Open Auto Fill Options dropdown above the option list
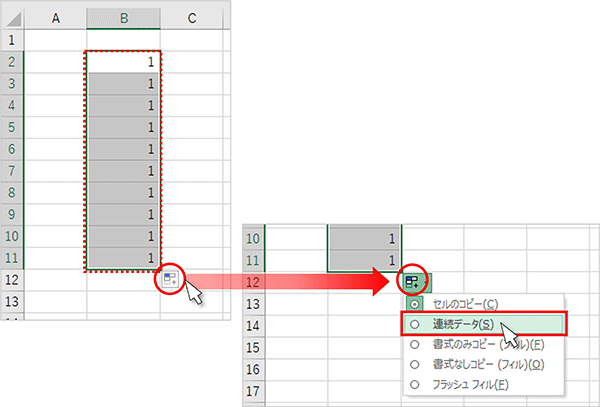Image resolution: width=600 pixels, height=407 pixels. pos(412,281)
